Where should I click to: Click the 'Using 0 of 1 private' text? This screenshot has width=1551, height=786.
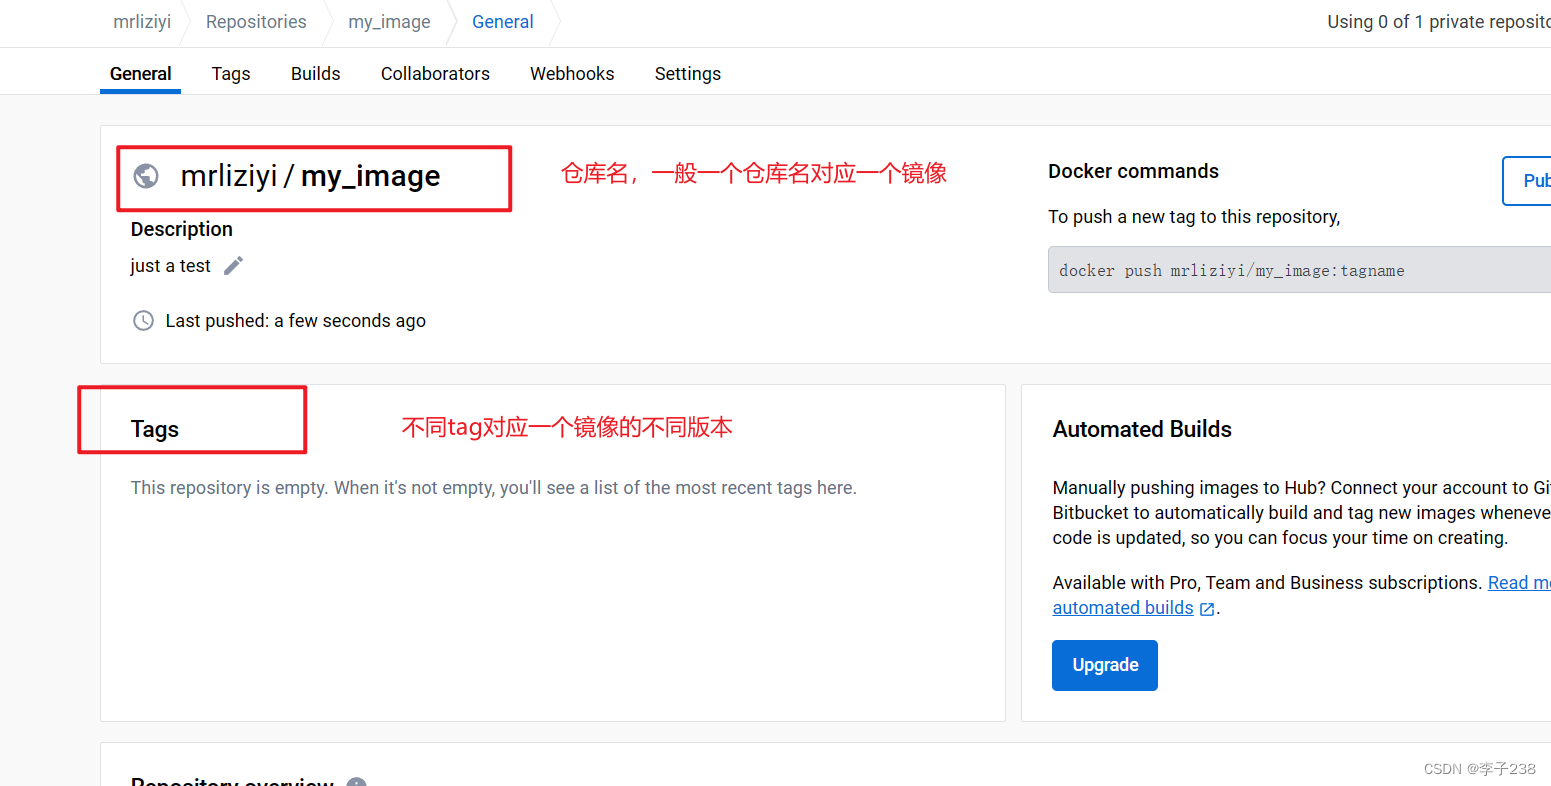[x=1438, y=22]
